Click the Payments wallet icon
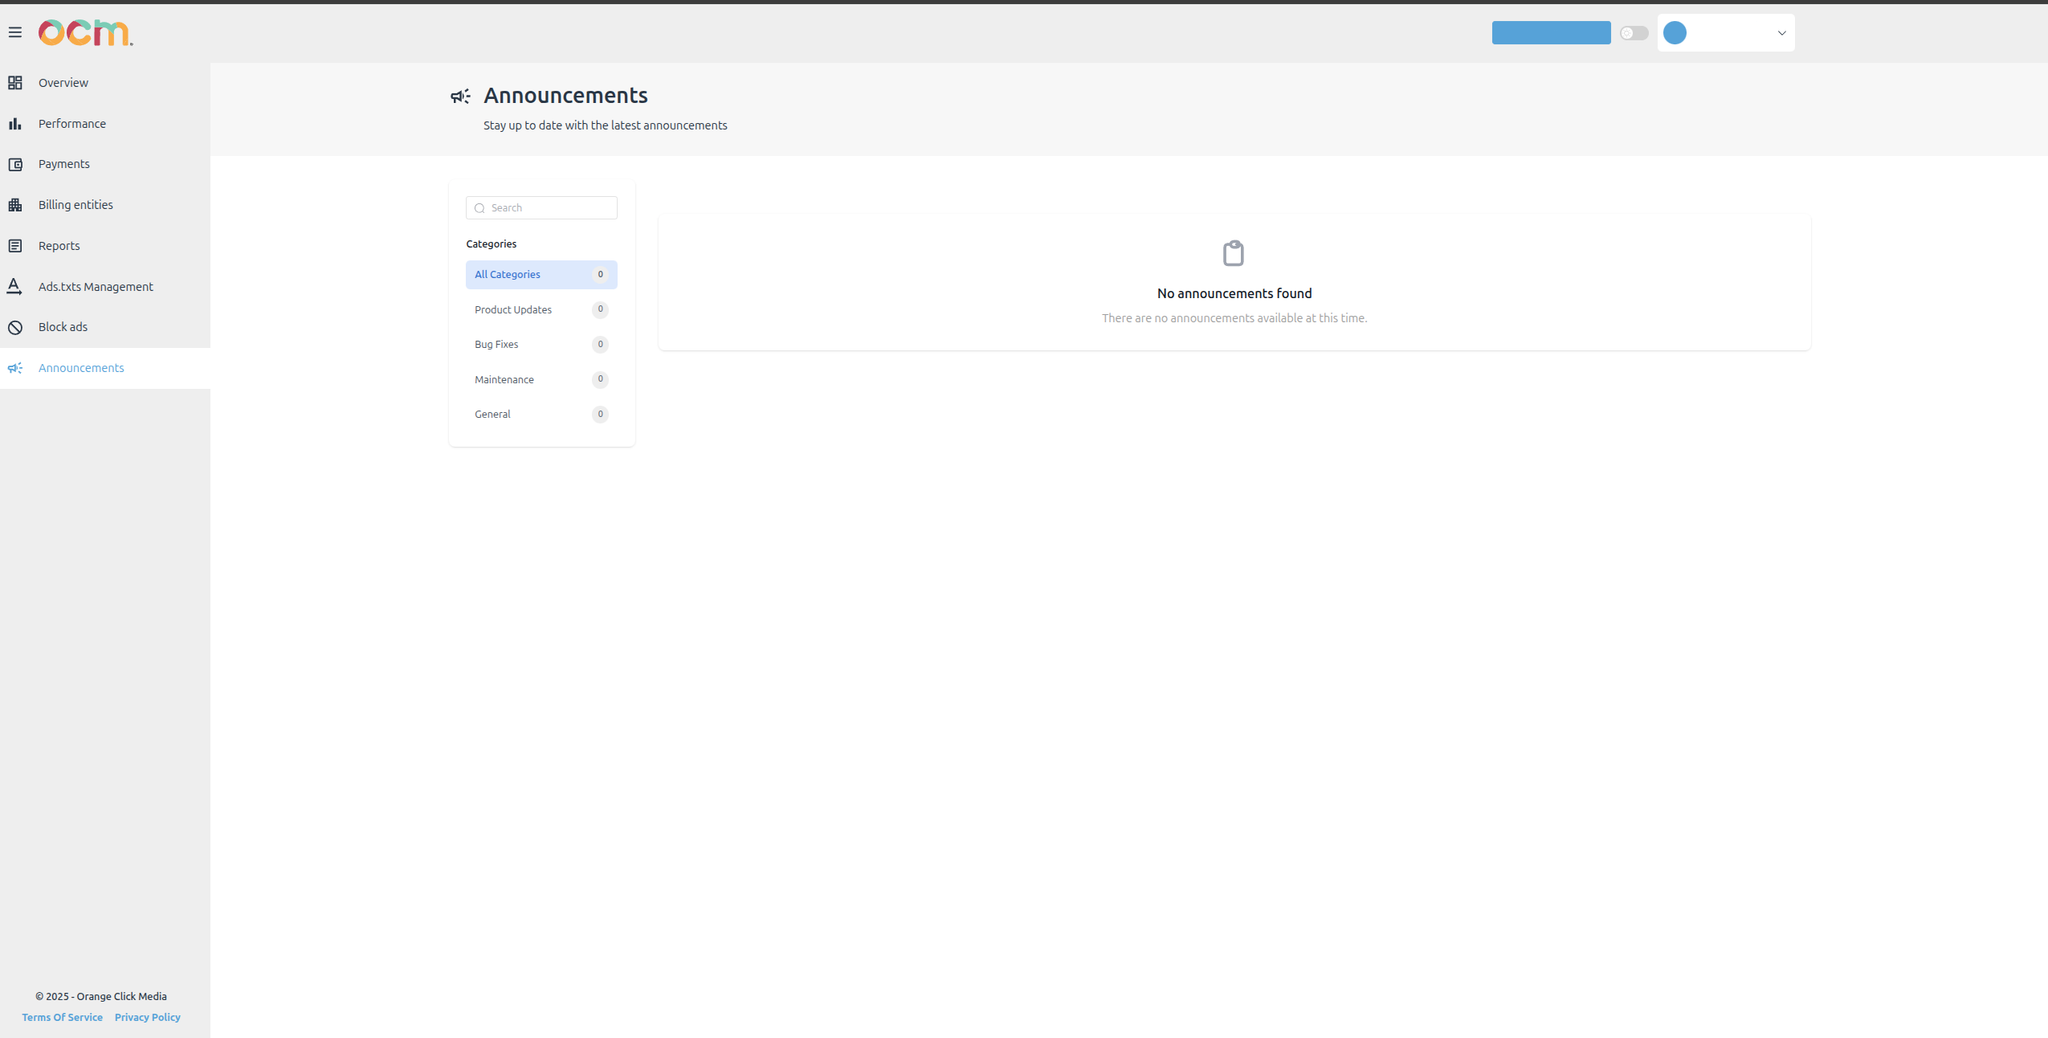 15,164
